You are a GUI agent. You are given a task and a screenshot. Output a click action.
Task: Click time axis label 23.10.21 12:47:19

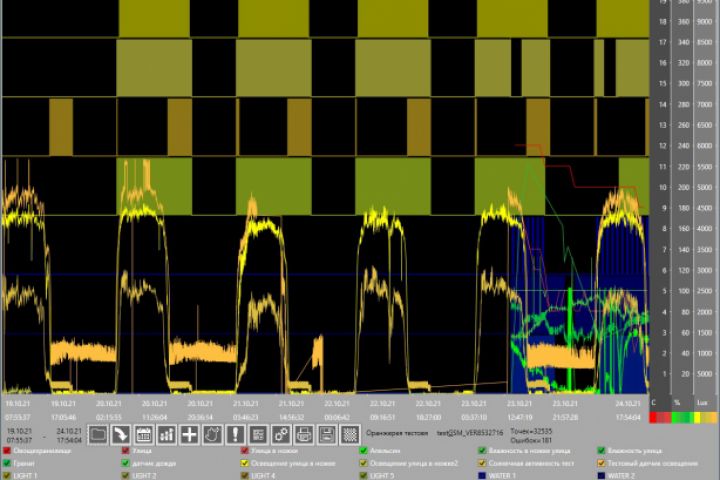(x=519, y=410)
